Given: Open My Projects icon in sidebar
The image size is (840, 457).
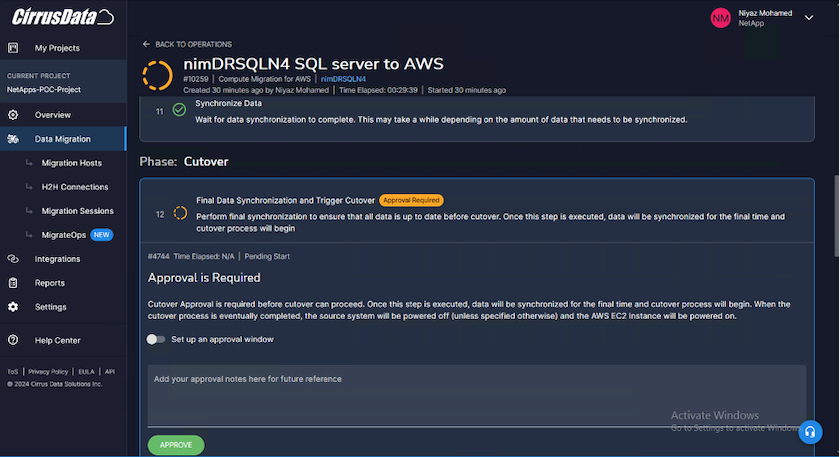Looking at the screenshot, I should [13, 48].
